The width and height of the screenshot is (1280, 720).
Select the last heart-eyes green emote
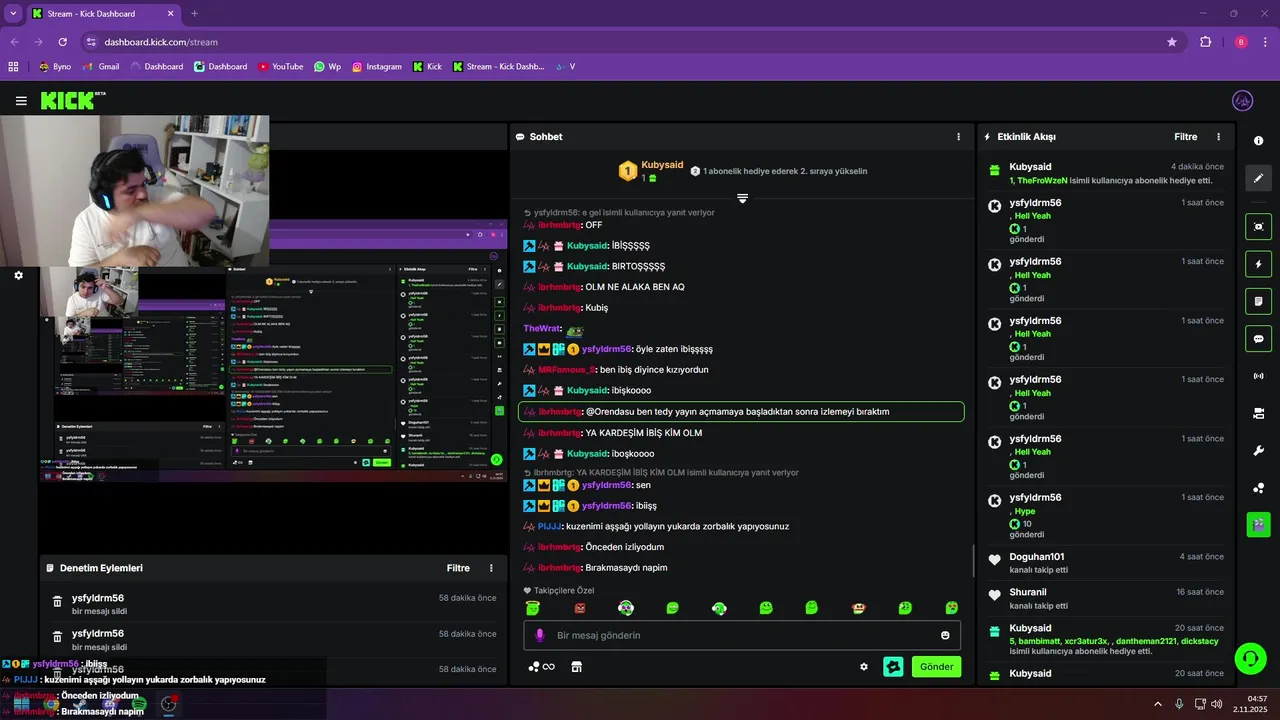pos(951,608)
